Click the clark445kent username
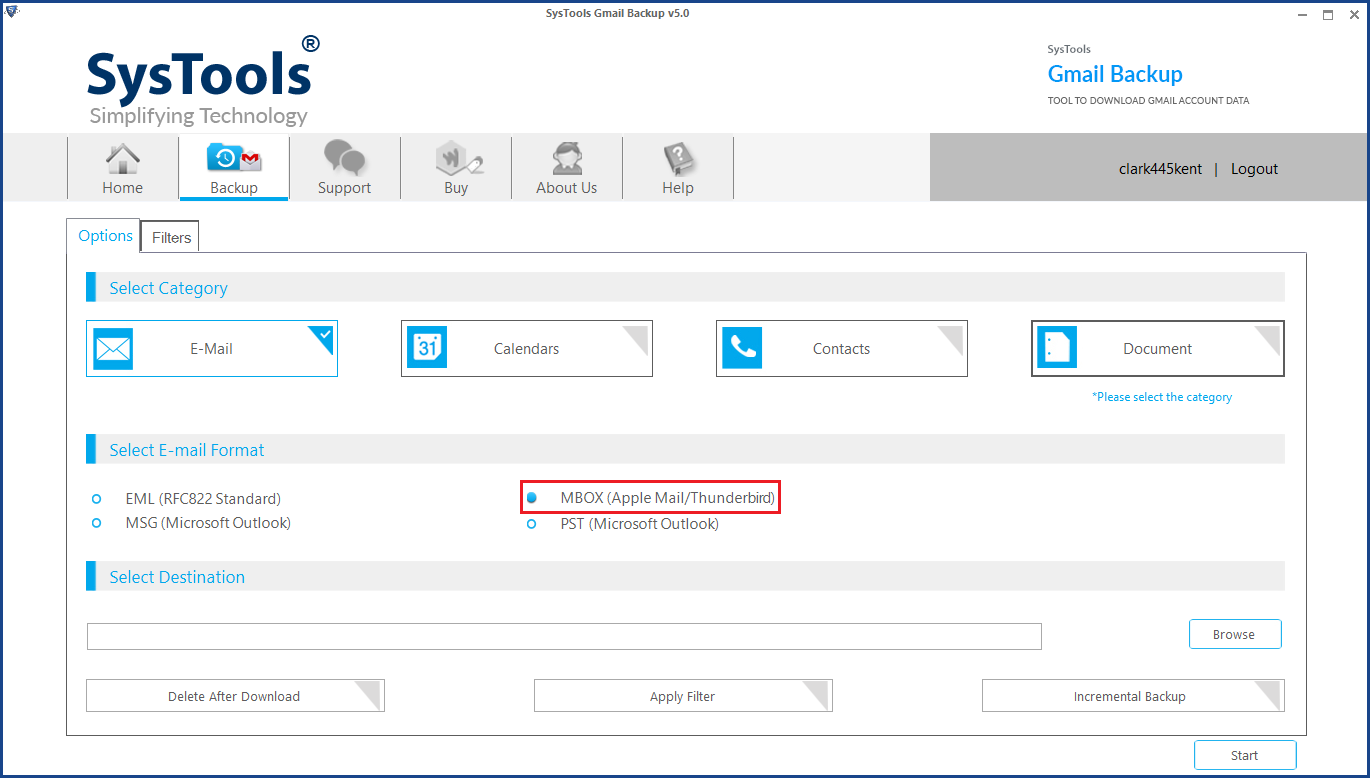This screenshot has height=778, width=1370. (1160, 169)
